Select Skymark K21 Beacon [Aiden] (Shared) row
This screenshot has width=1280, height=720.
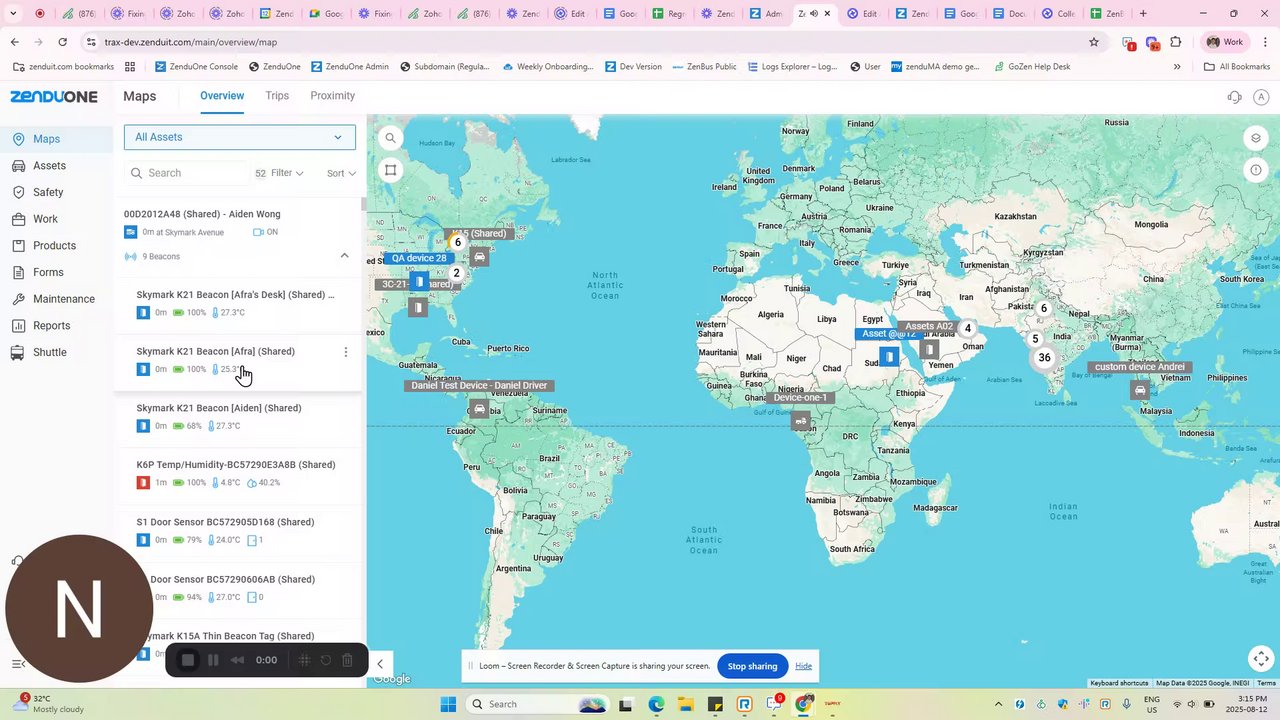pyautogui.click(x=238, y=417)
